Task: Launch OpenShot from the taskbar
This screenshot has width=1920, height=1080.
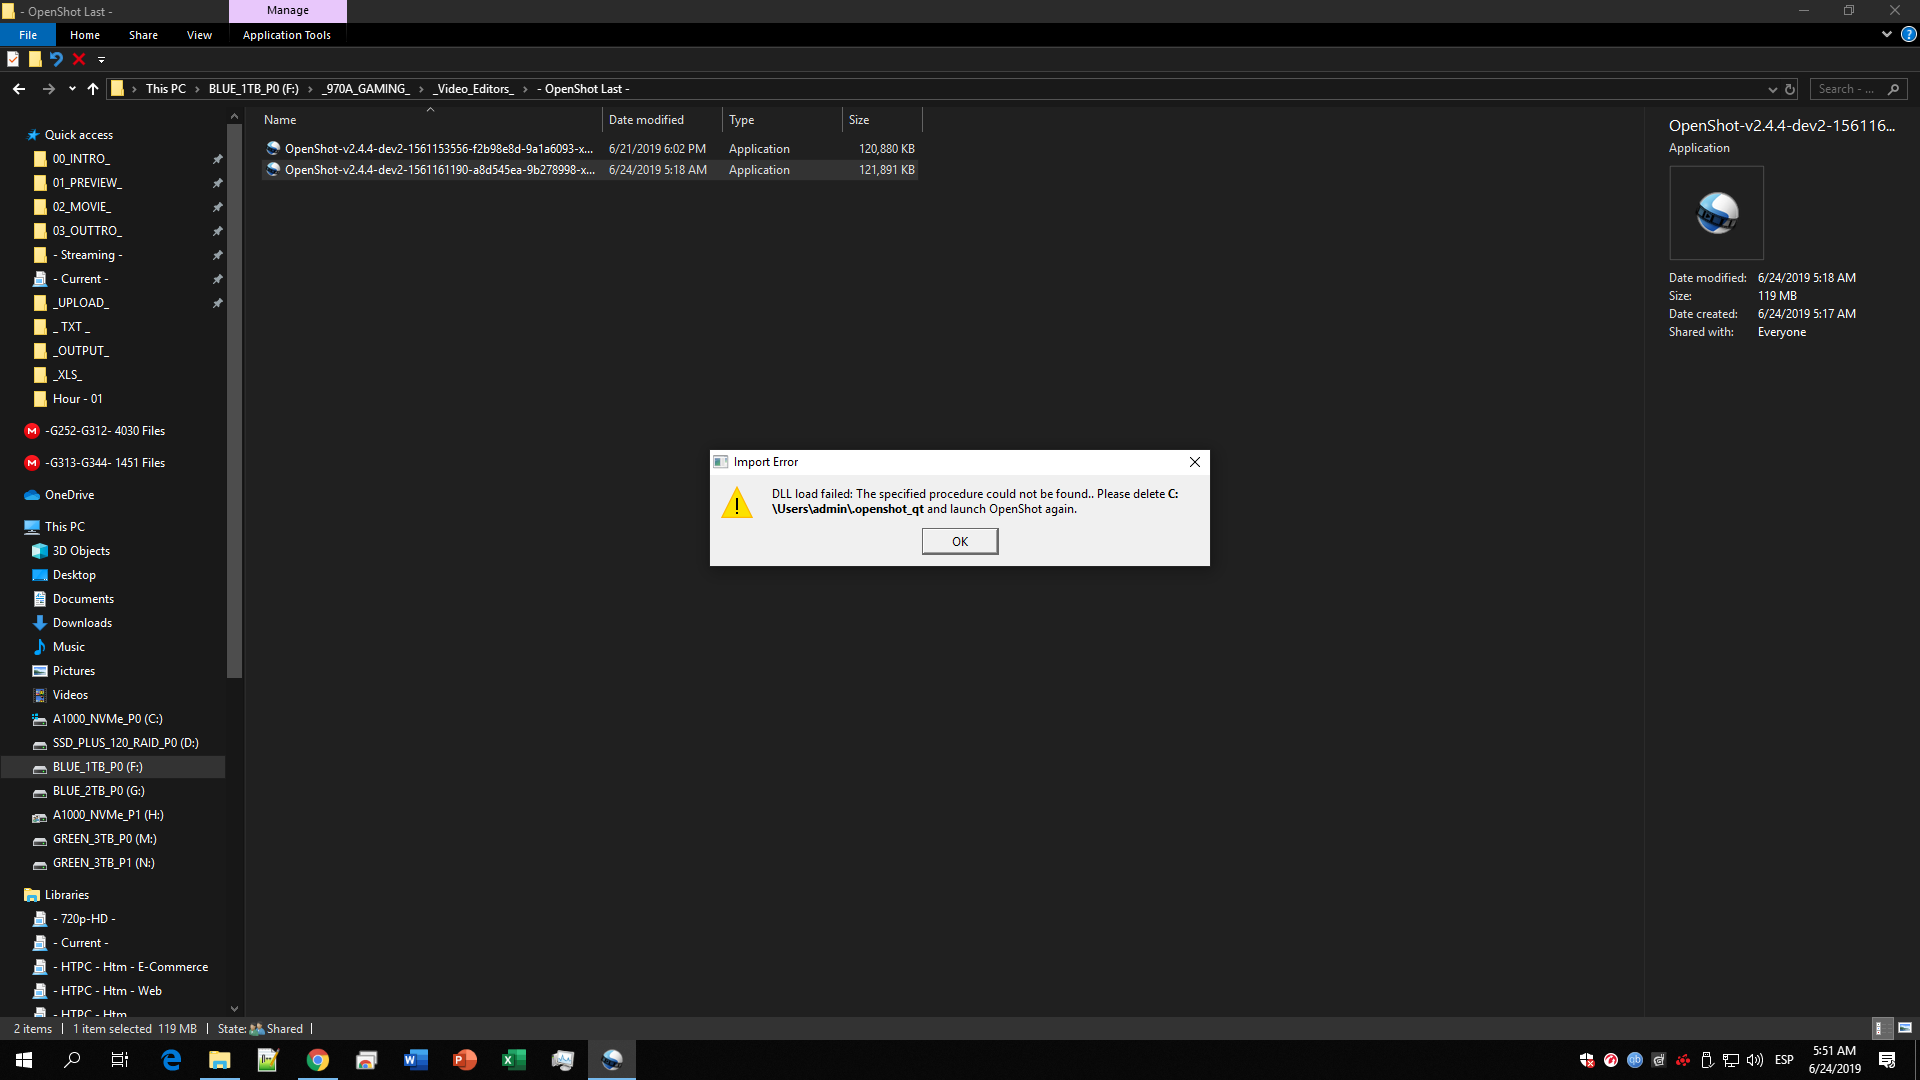Action: (611, 1059)
